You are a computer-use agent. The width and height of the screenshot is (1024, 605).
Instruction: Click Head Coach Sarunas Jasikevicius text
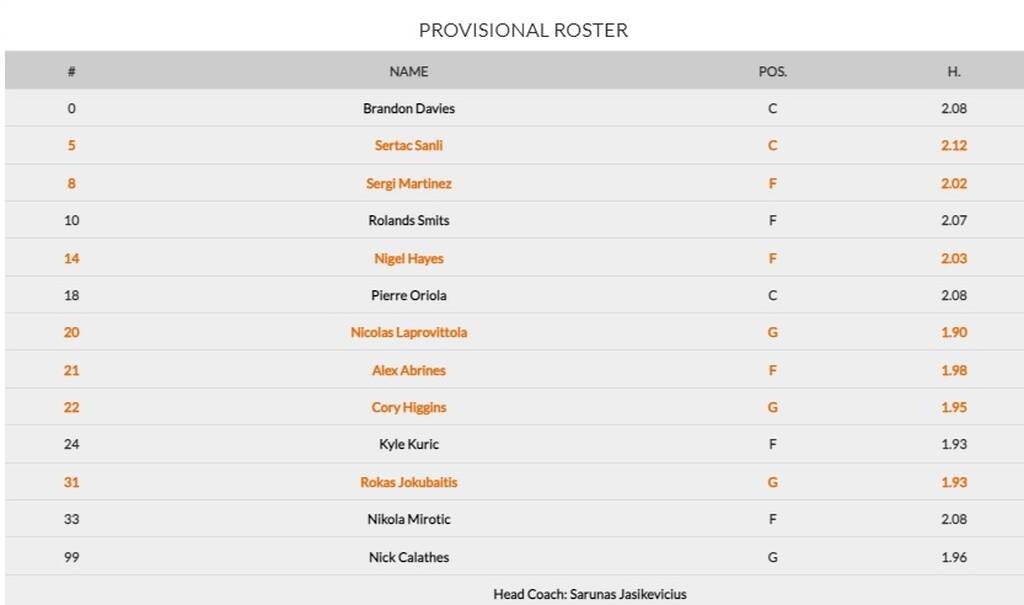click(589, 594)
